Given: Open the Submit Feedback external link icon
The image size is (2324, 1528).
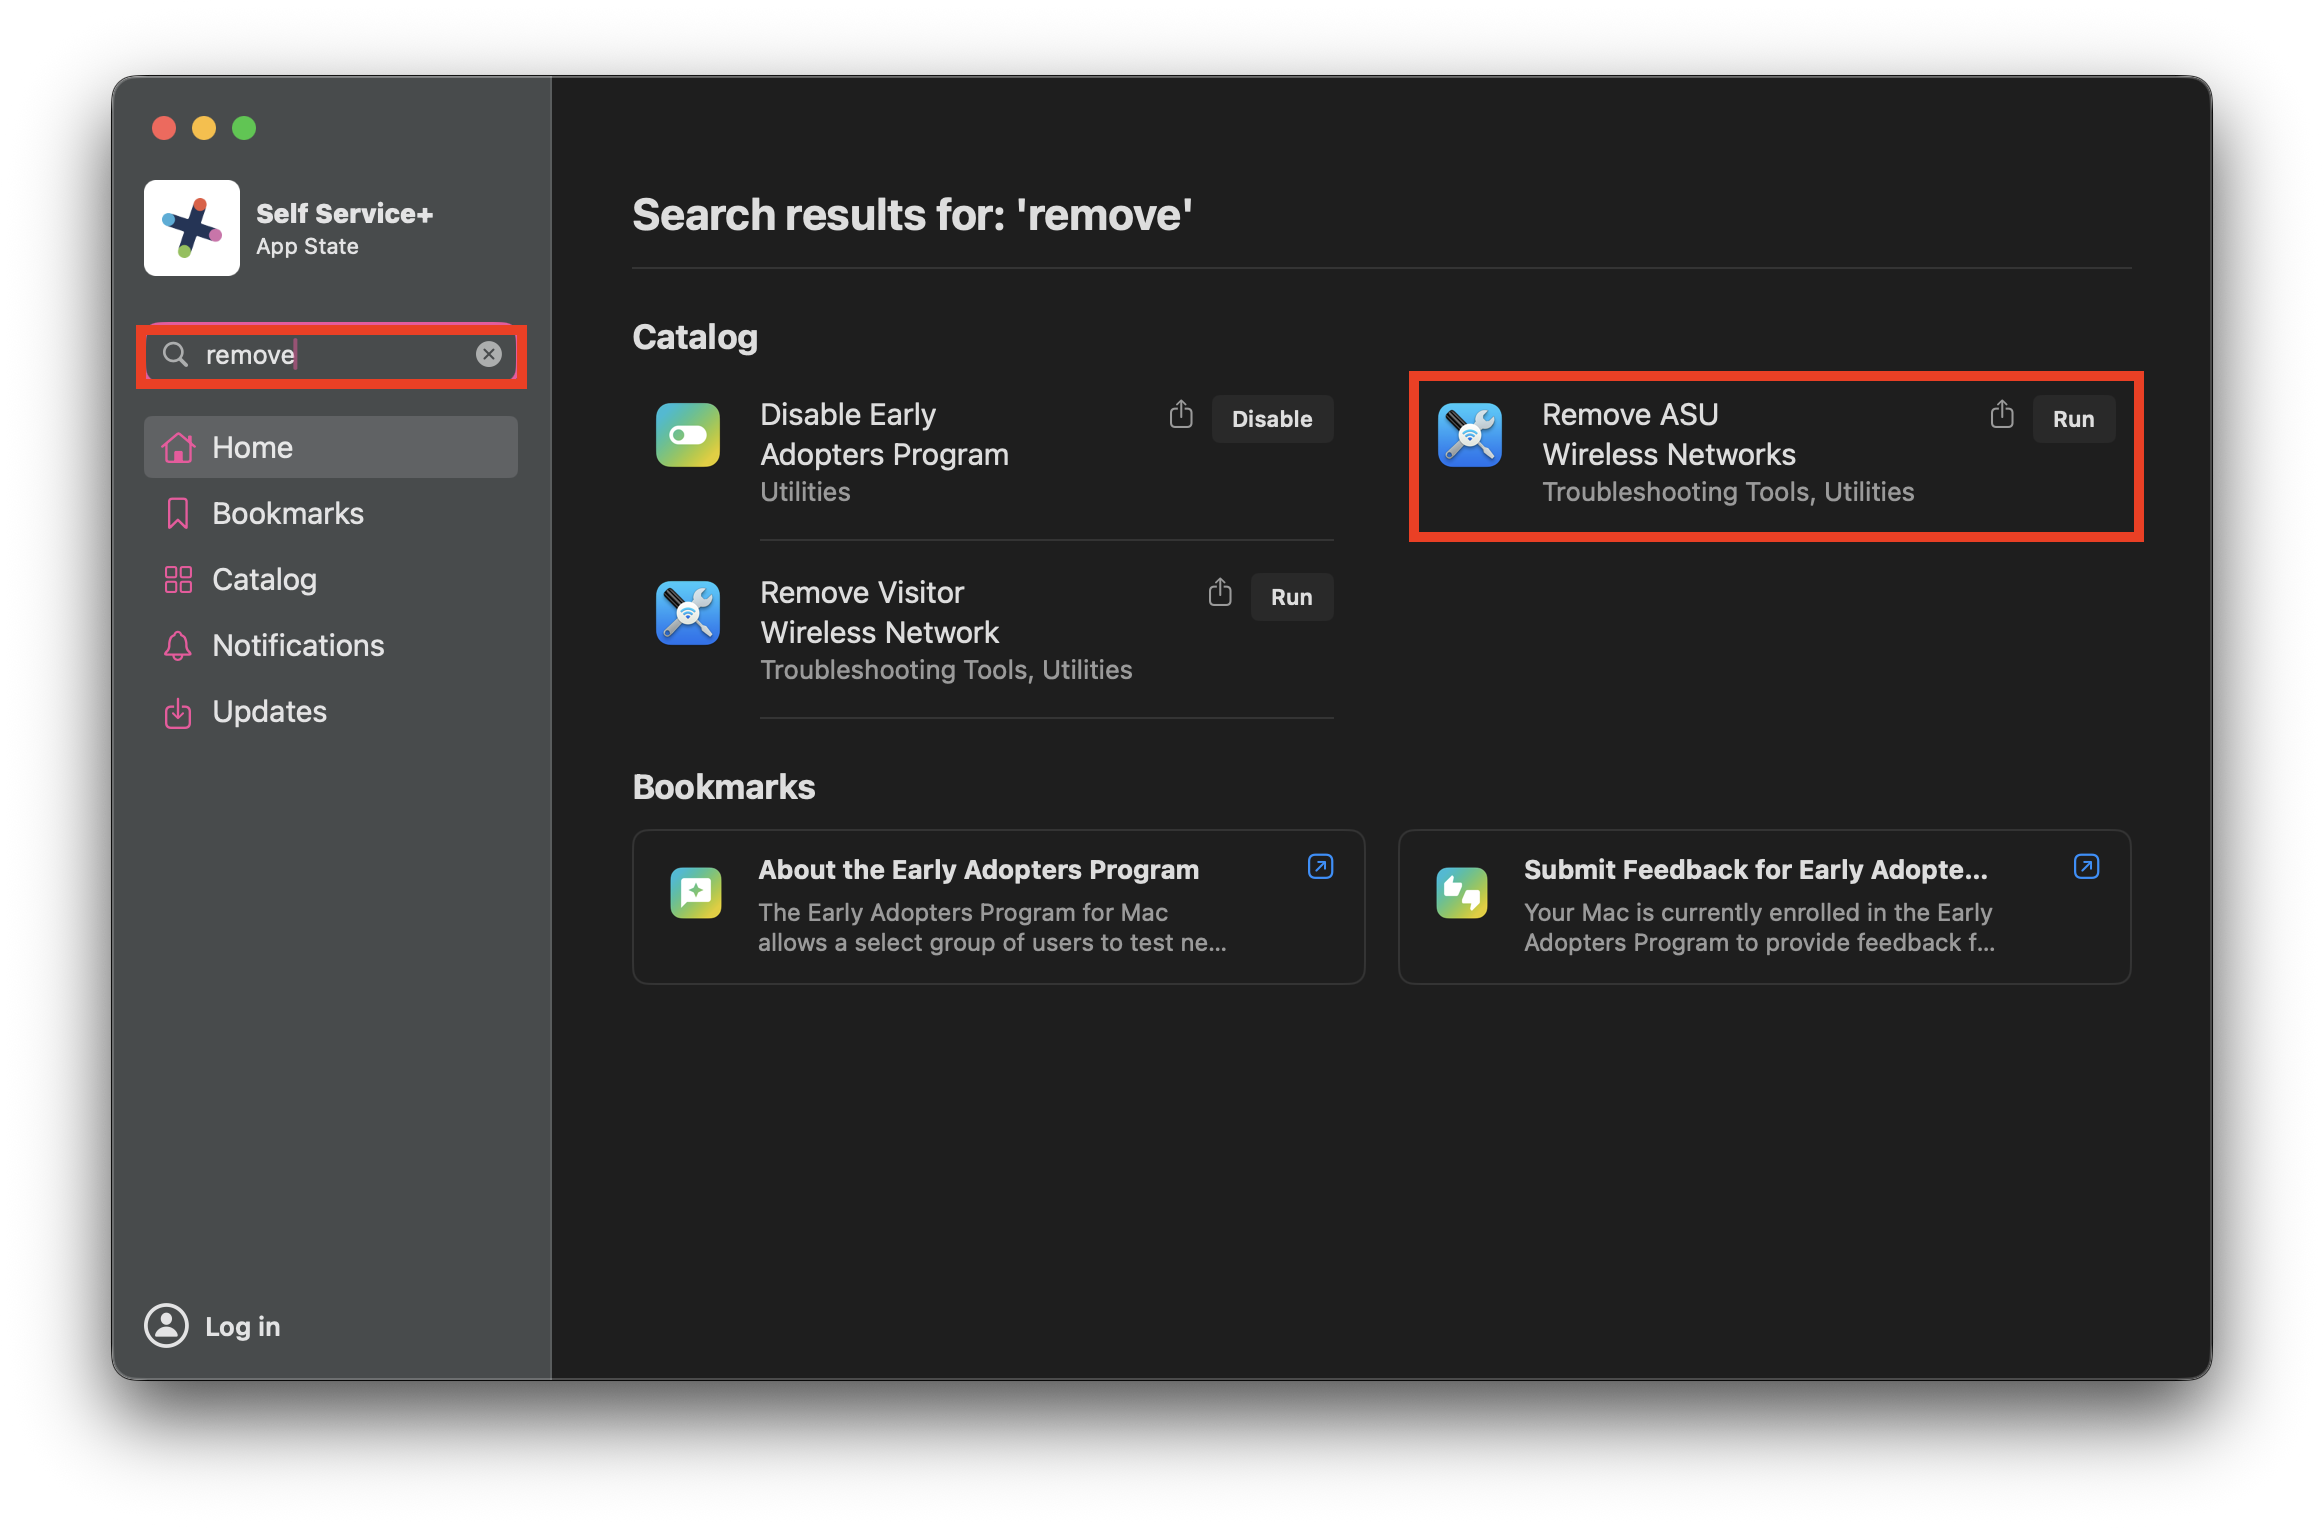Looking at the screenshot, I should (2086, 866).
